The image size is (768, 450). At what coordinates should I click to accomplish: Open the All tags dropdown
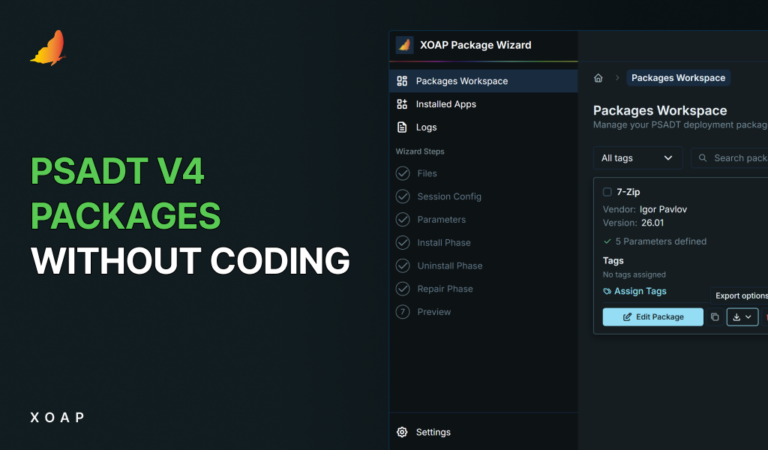638,158
